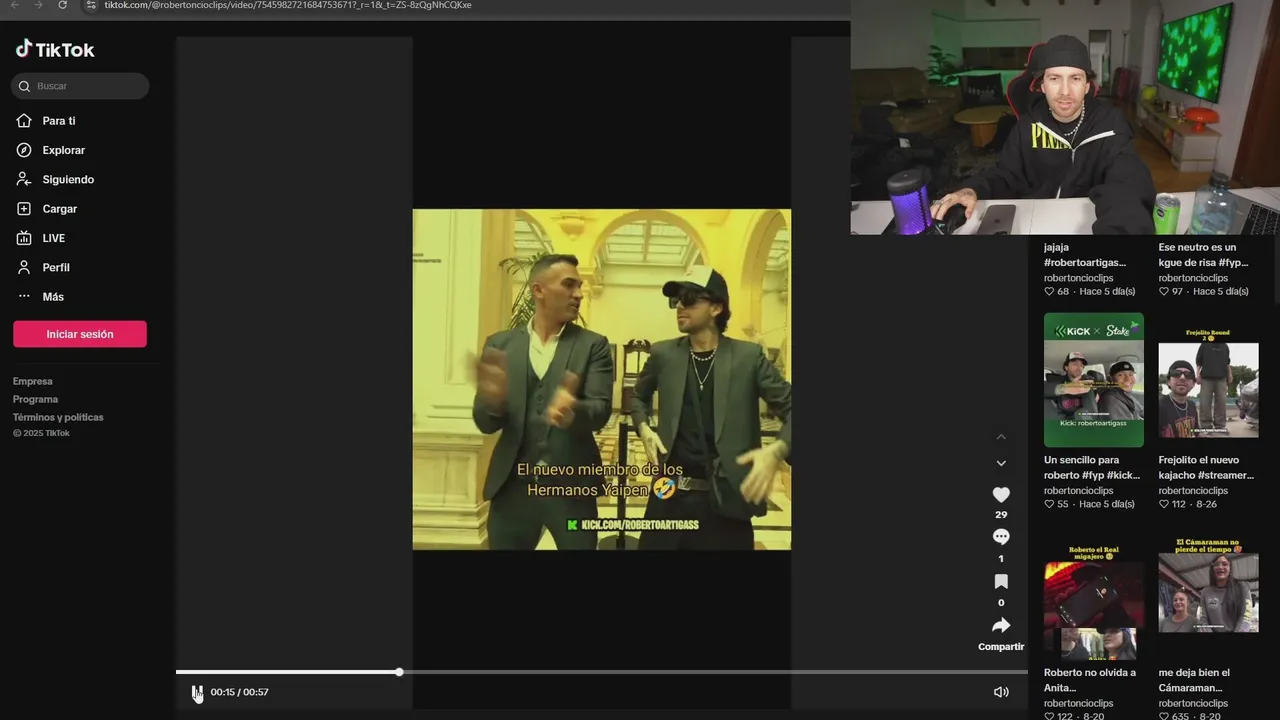Click the TikTok logo
This screenshot has width=1280, height=720.
click(55, 49)
